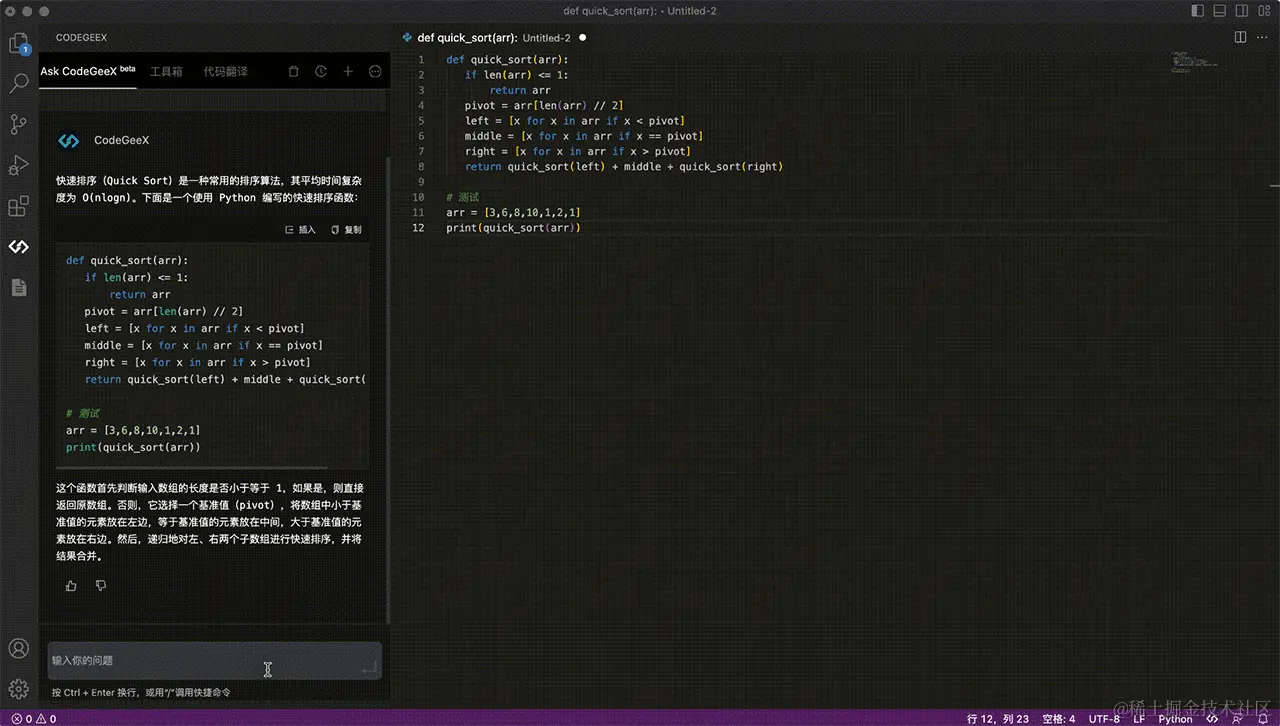Click the editor line starting with left =
The width and height of the screenshot is (1280, 726).
coord(574,121)
